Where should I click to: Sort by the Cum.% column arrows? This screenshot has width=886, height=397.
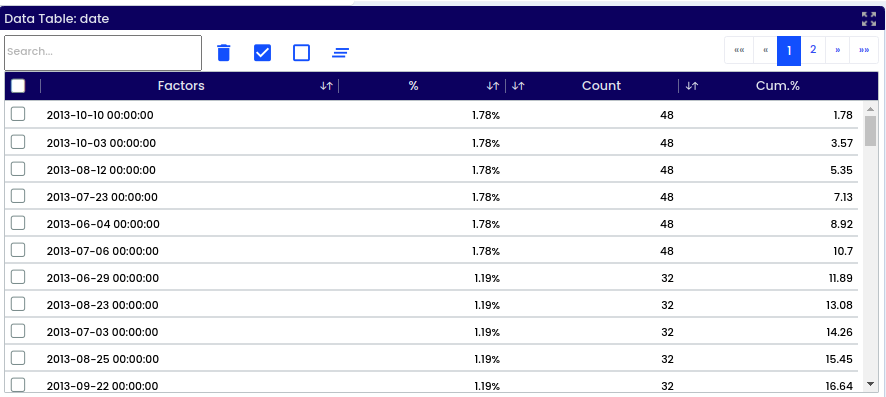pos(692,86)
